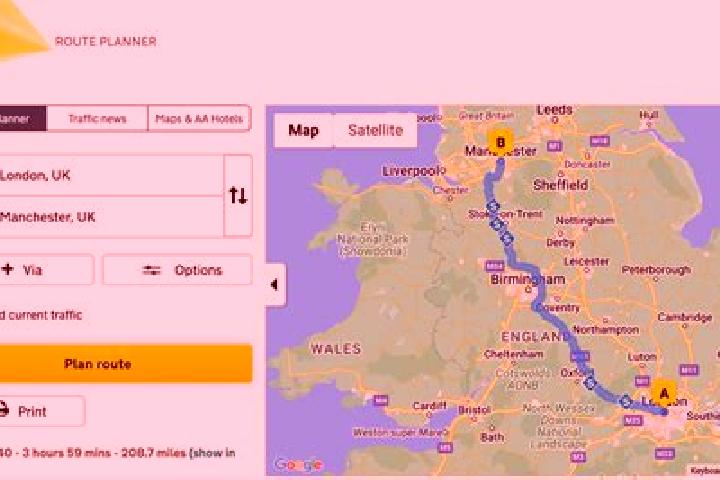
Task: Select the Route planner tab
Action: pos(22,119)
